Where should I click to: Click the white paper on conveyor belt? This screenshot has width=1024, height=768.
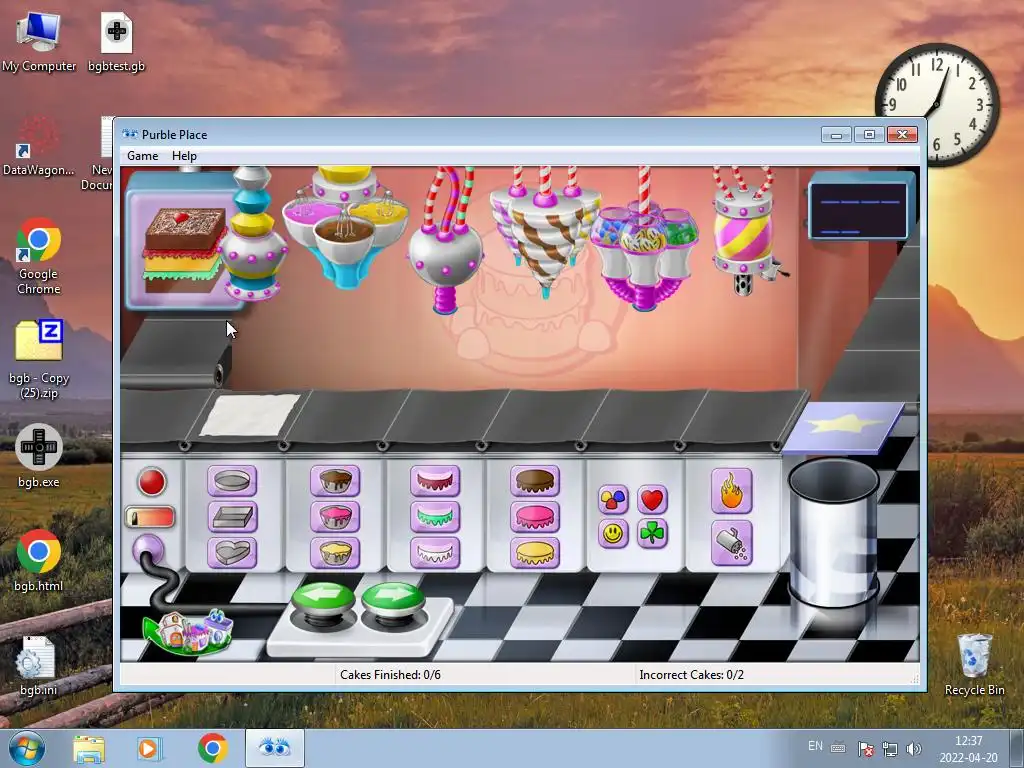click(250, 415)
